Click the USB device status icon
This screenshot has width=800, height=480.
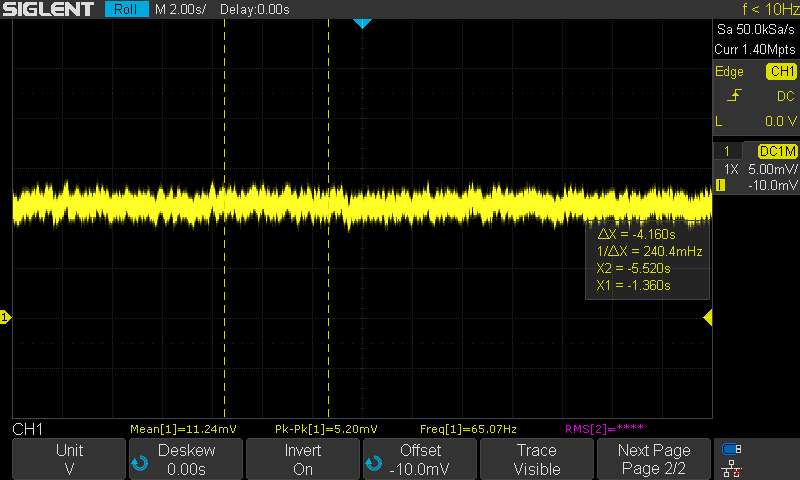pyautogui.click(x=732, y=449)
